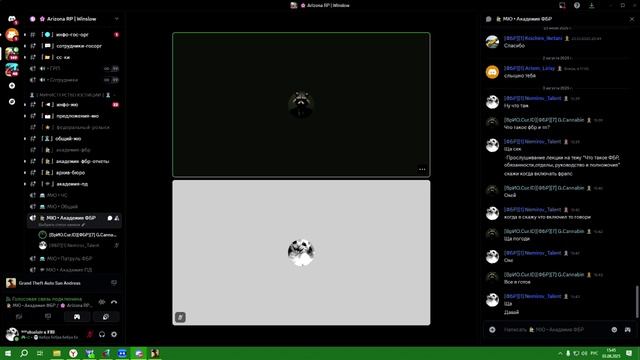
Task: Close the МЮ • Академия ФБР chat panel
Action: click(x=631, y=19)
